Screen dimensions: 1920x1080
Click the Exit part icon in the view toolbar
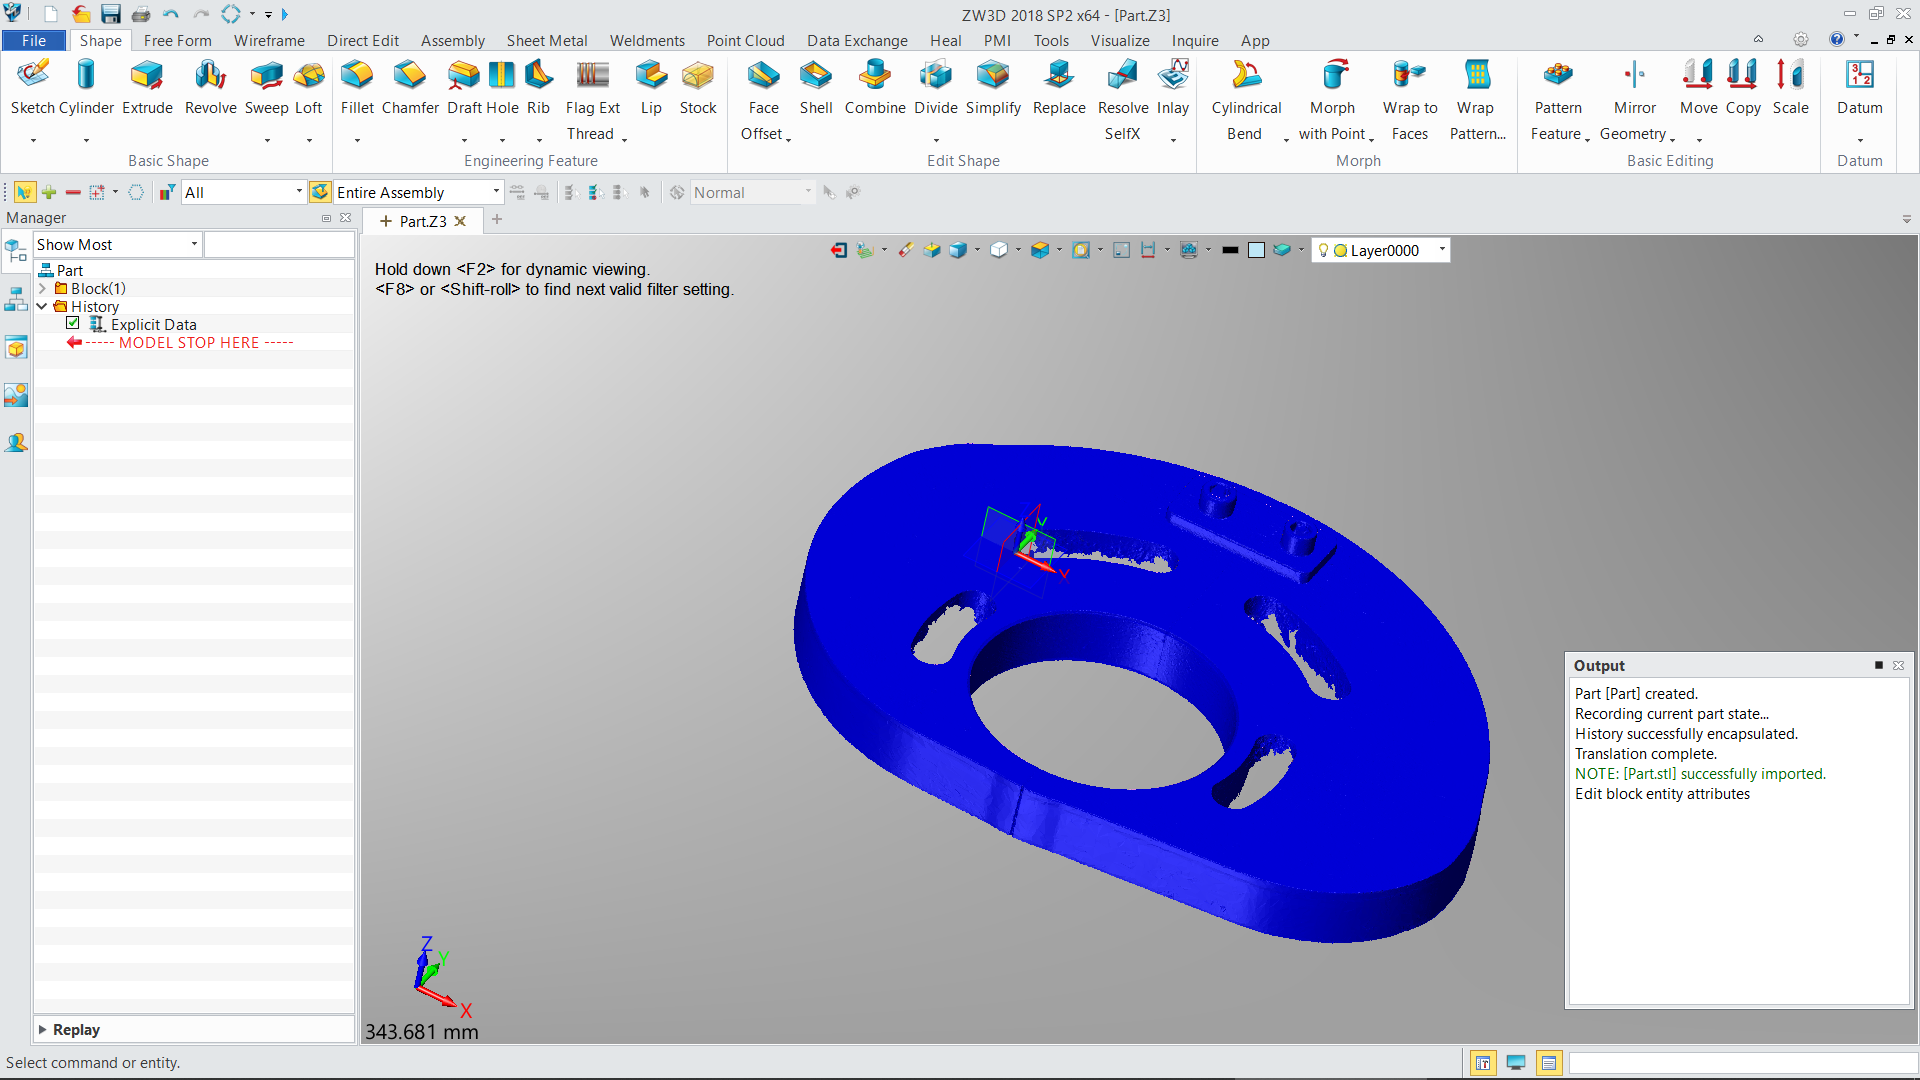coord(838,250)
